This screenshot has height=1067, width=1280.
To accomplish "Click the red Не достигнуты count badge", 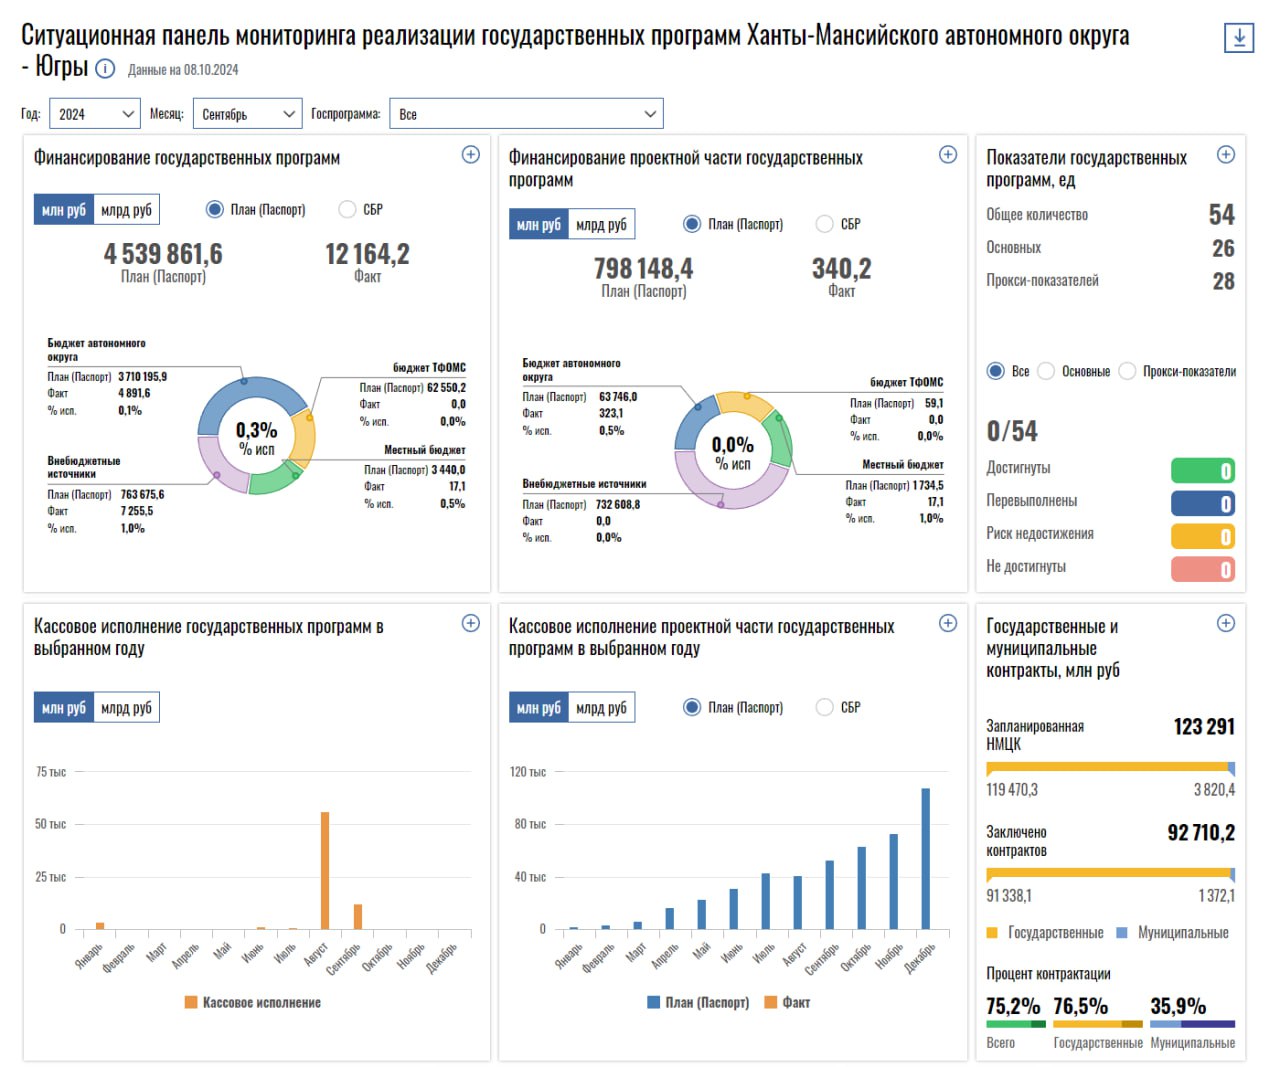I will [1203, 569].
